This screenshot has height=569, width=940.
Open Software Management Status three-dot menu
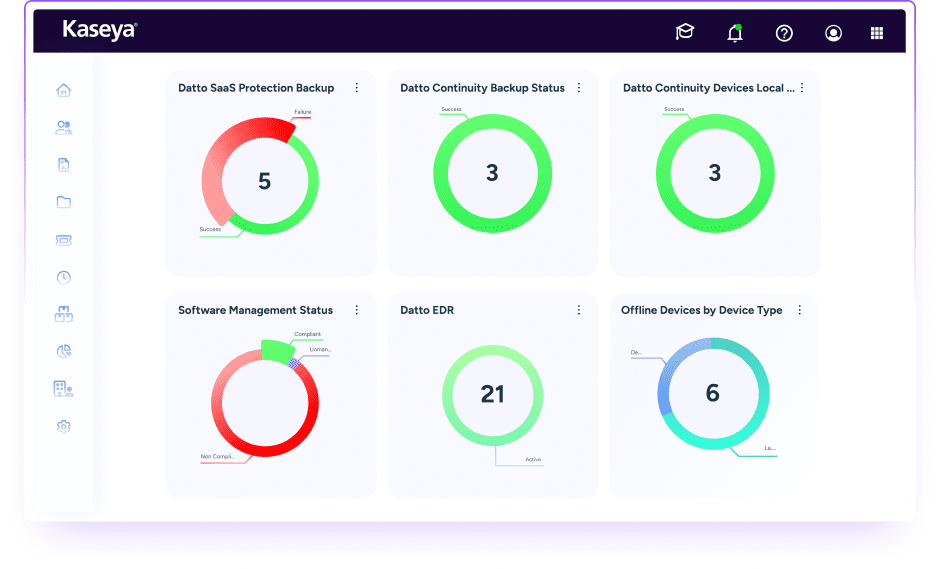357,310
